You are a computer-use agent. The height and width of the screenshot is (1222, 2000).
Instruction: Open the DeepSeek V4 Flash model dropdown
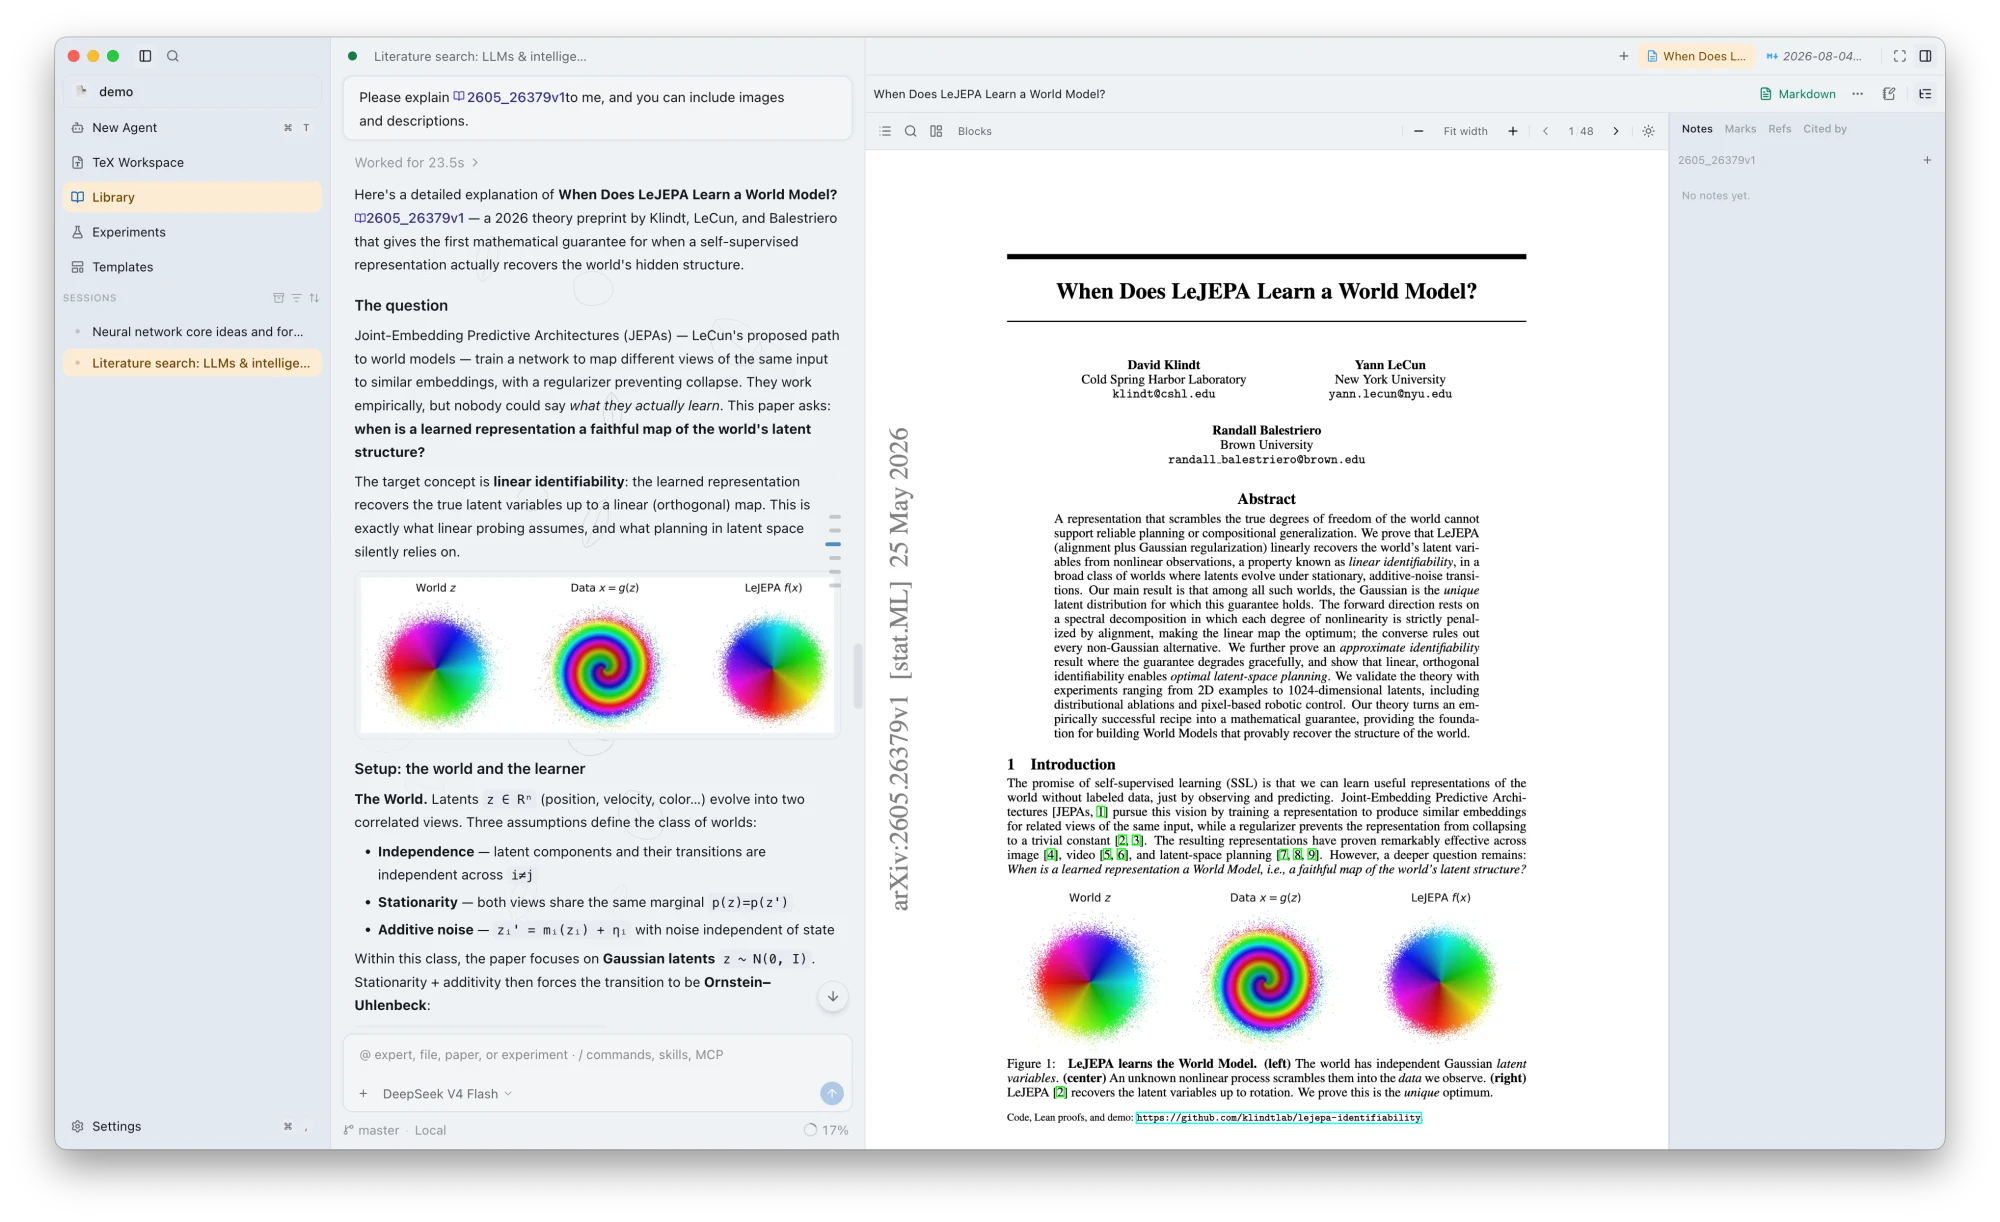447,1094
